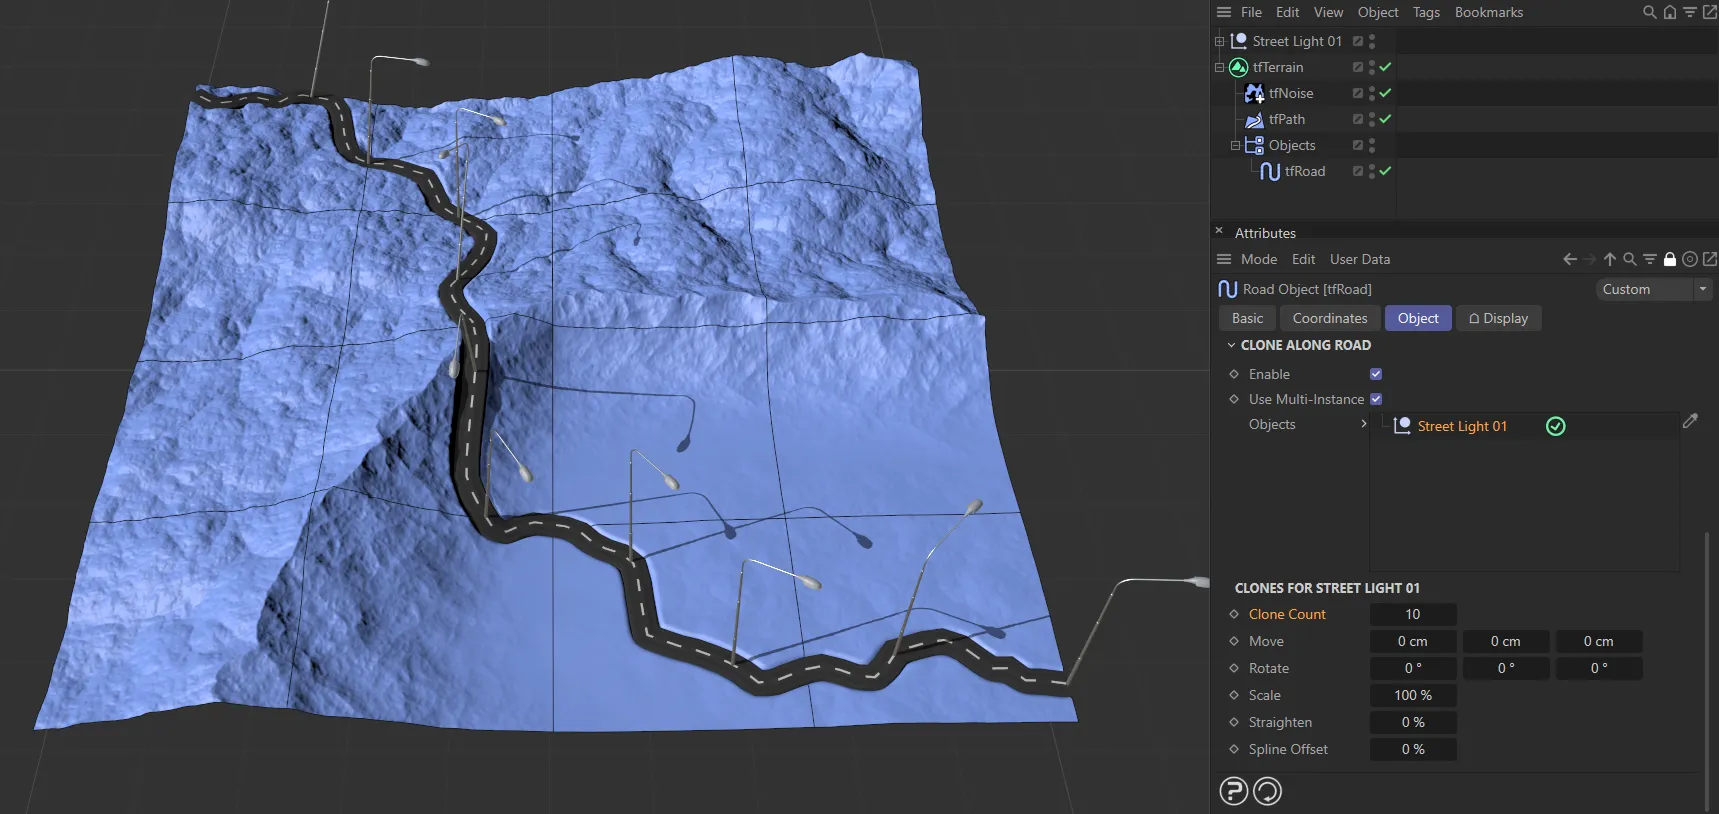1719x814 pixels.
Task: Toggle the Use Multi-Instance checkbox
Action: coord(1376,399)
